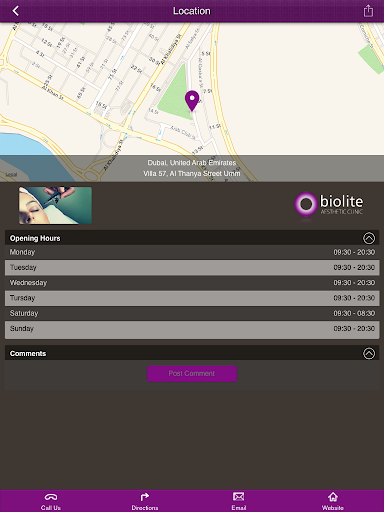Screen dimensions: 384x512
Task: Click the Post Comment button
Action: point(192,374)
